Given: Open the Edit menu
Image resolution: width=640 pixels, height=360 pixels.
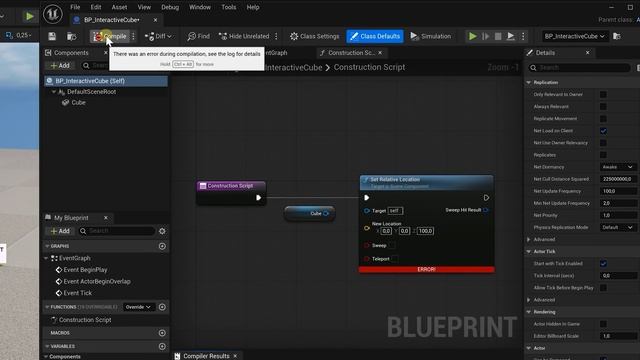Looking at the screenshot, I should click(x=96, y=7).
